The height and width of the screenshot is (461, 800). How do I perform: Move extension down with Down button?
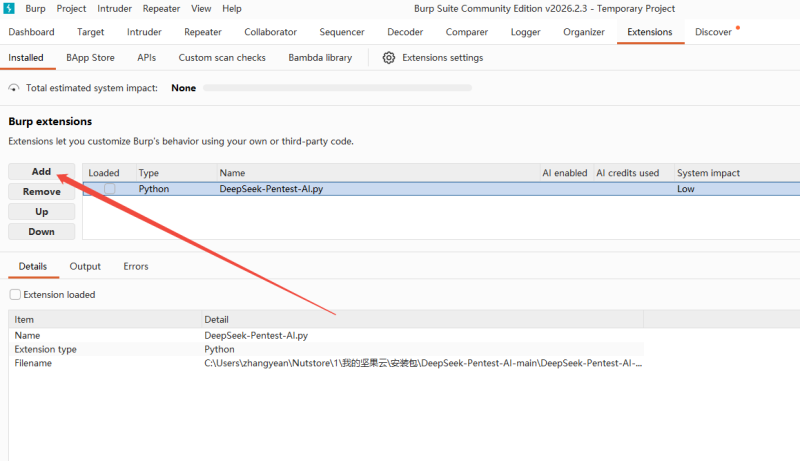tap(42, 232)
